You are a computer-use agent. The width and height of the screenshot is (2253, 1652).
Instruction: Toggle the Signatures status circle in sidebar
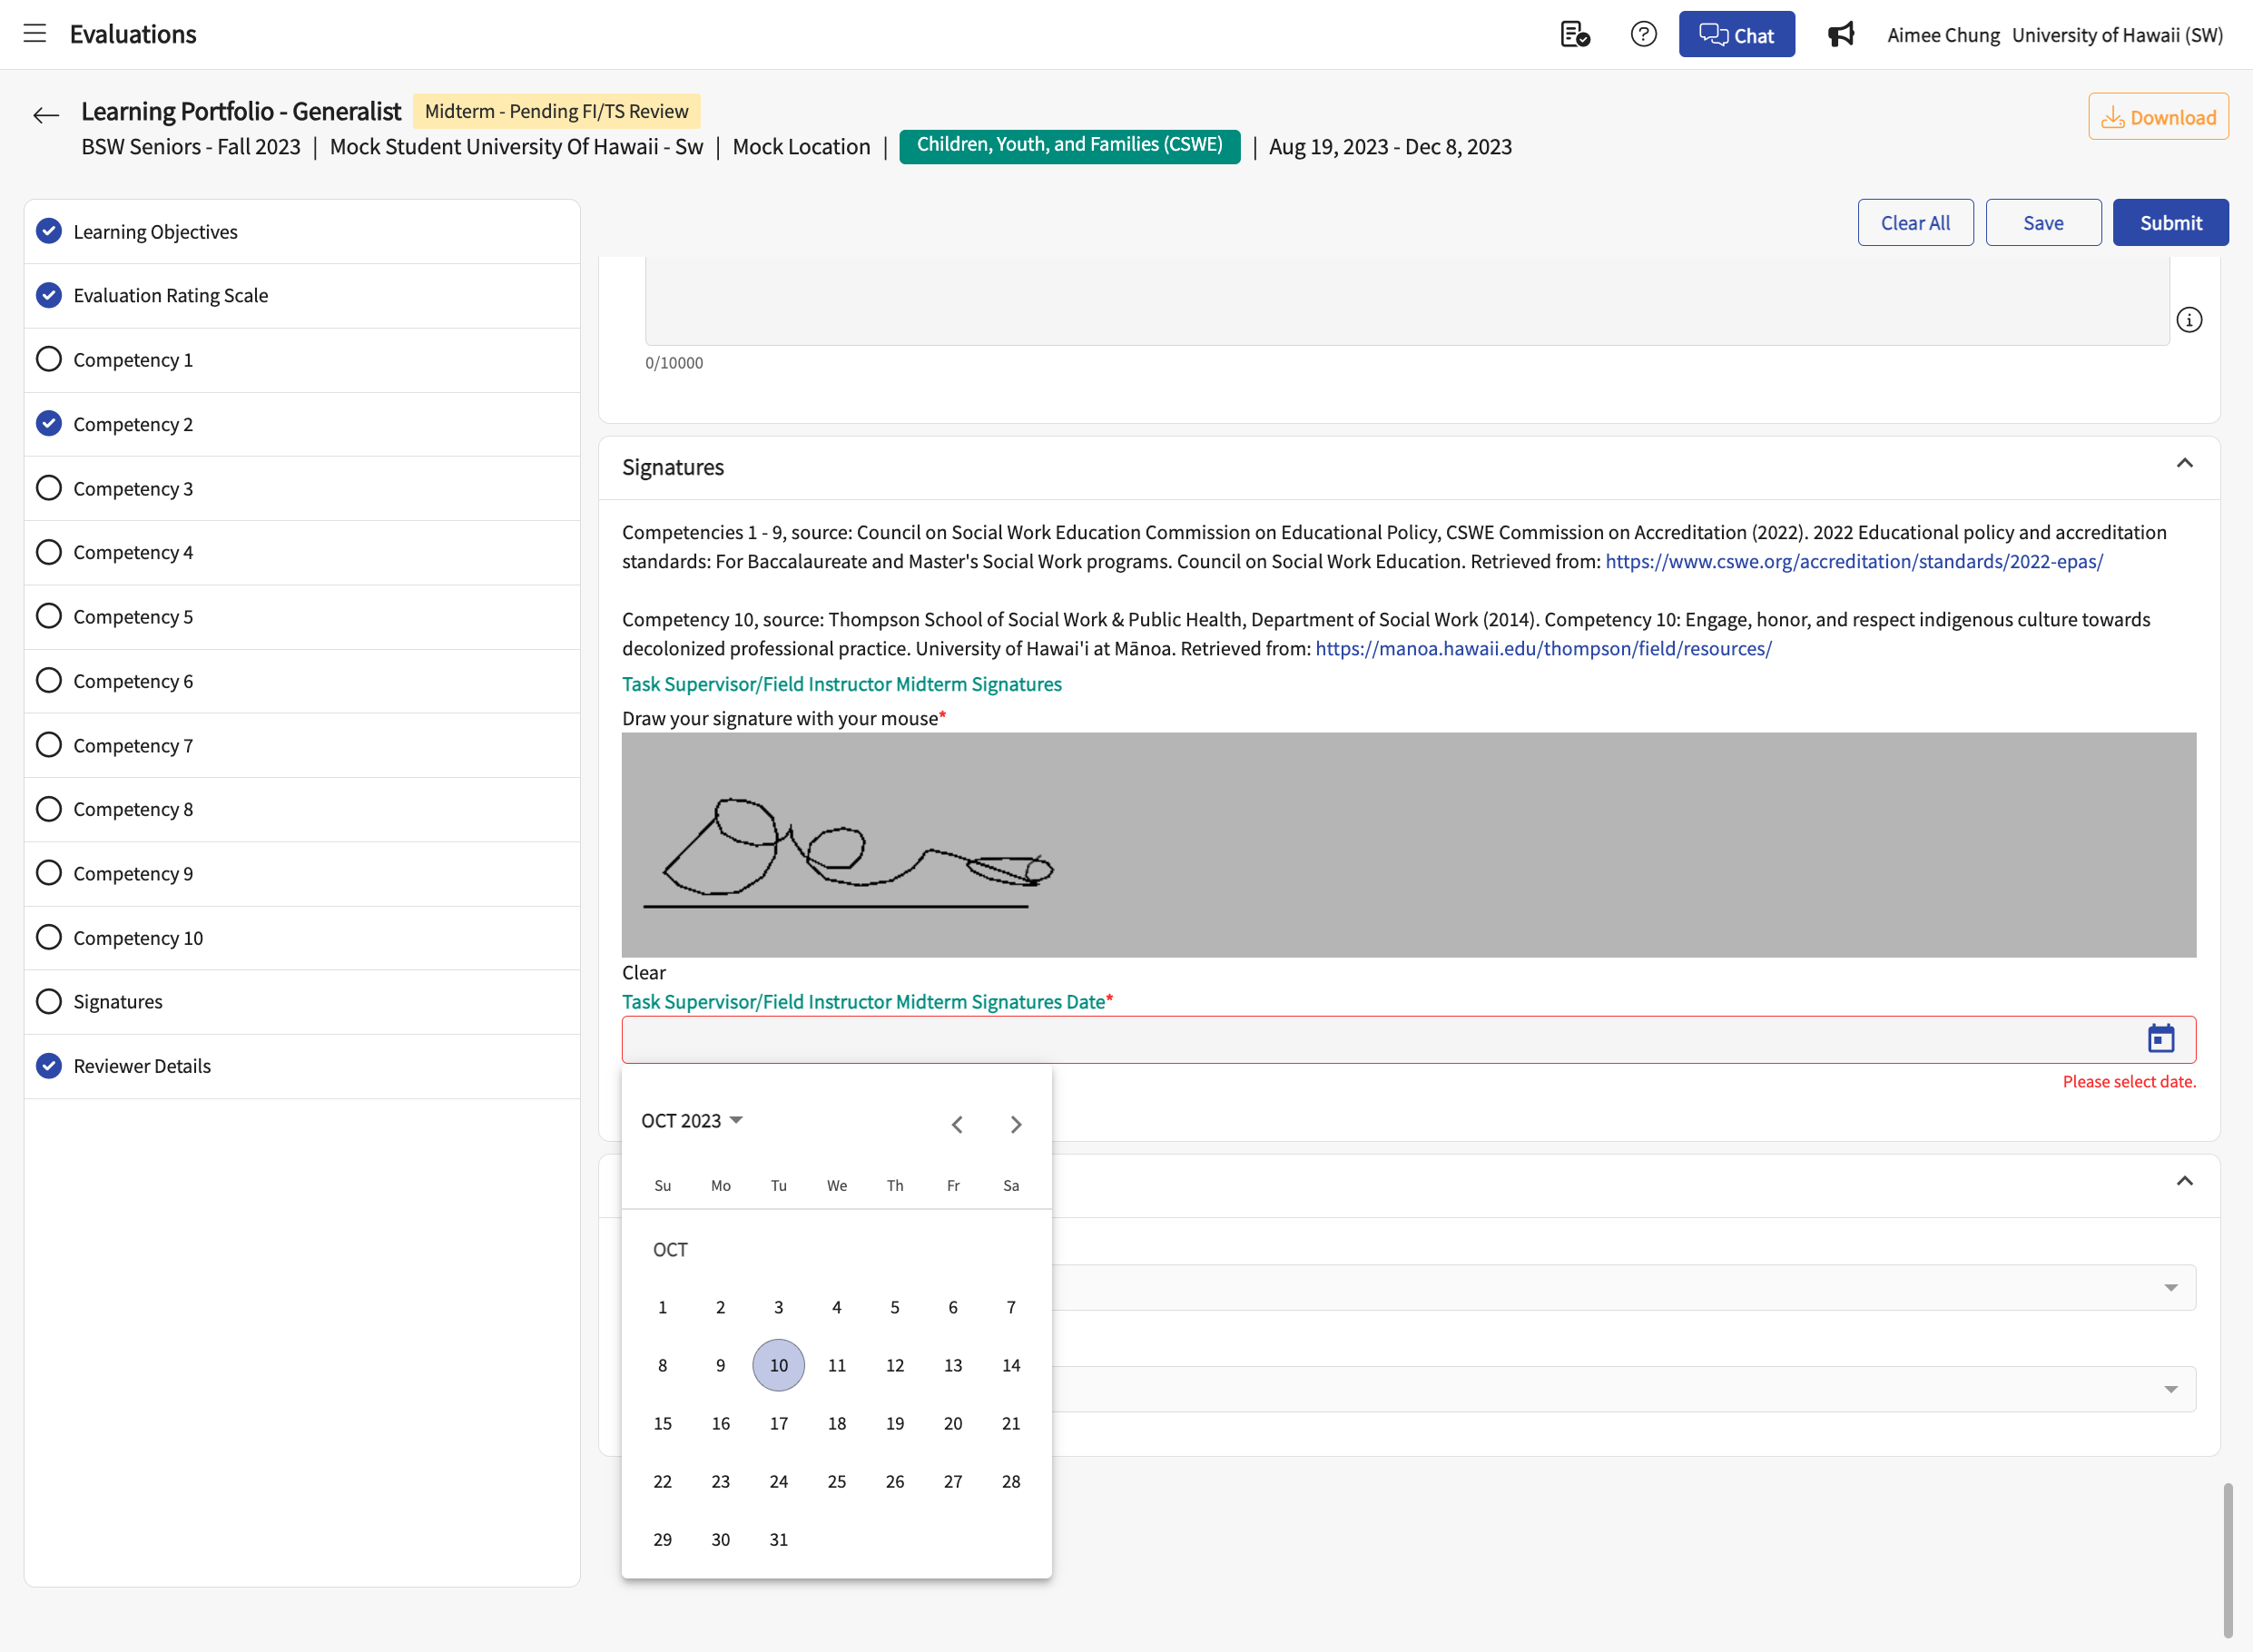tap(49, 1001)
